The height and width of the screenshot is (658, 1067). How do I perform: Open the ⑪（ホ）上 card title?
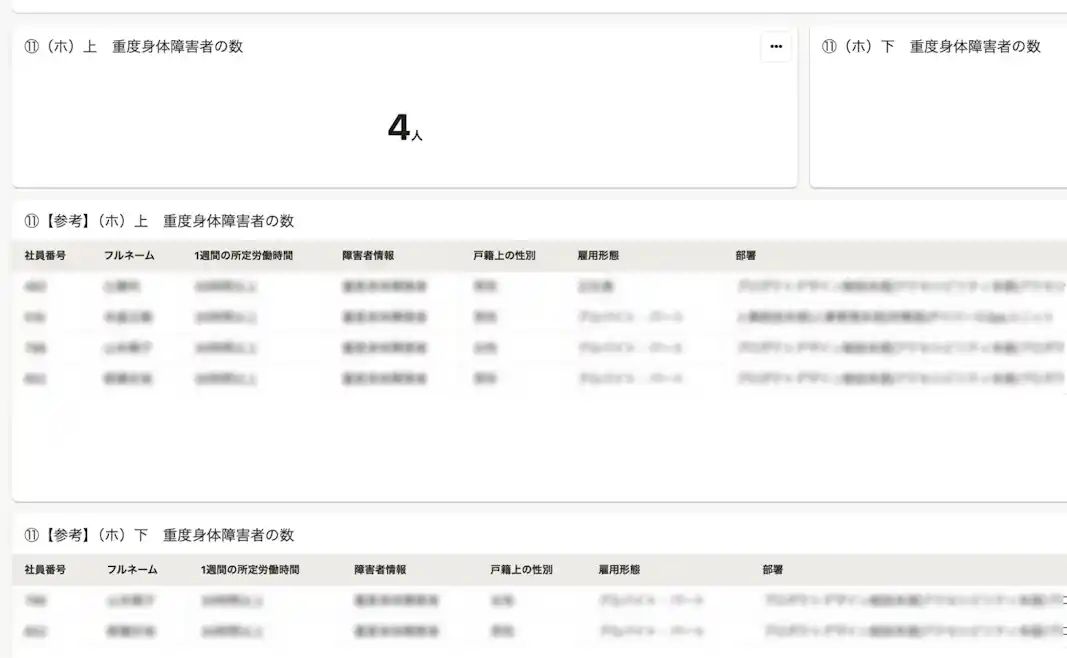[x=131, y=46]
